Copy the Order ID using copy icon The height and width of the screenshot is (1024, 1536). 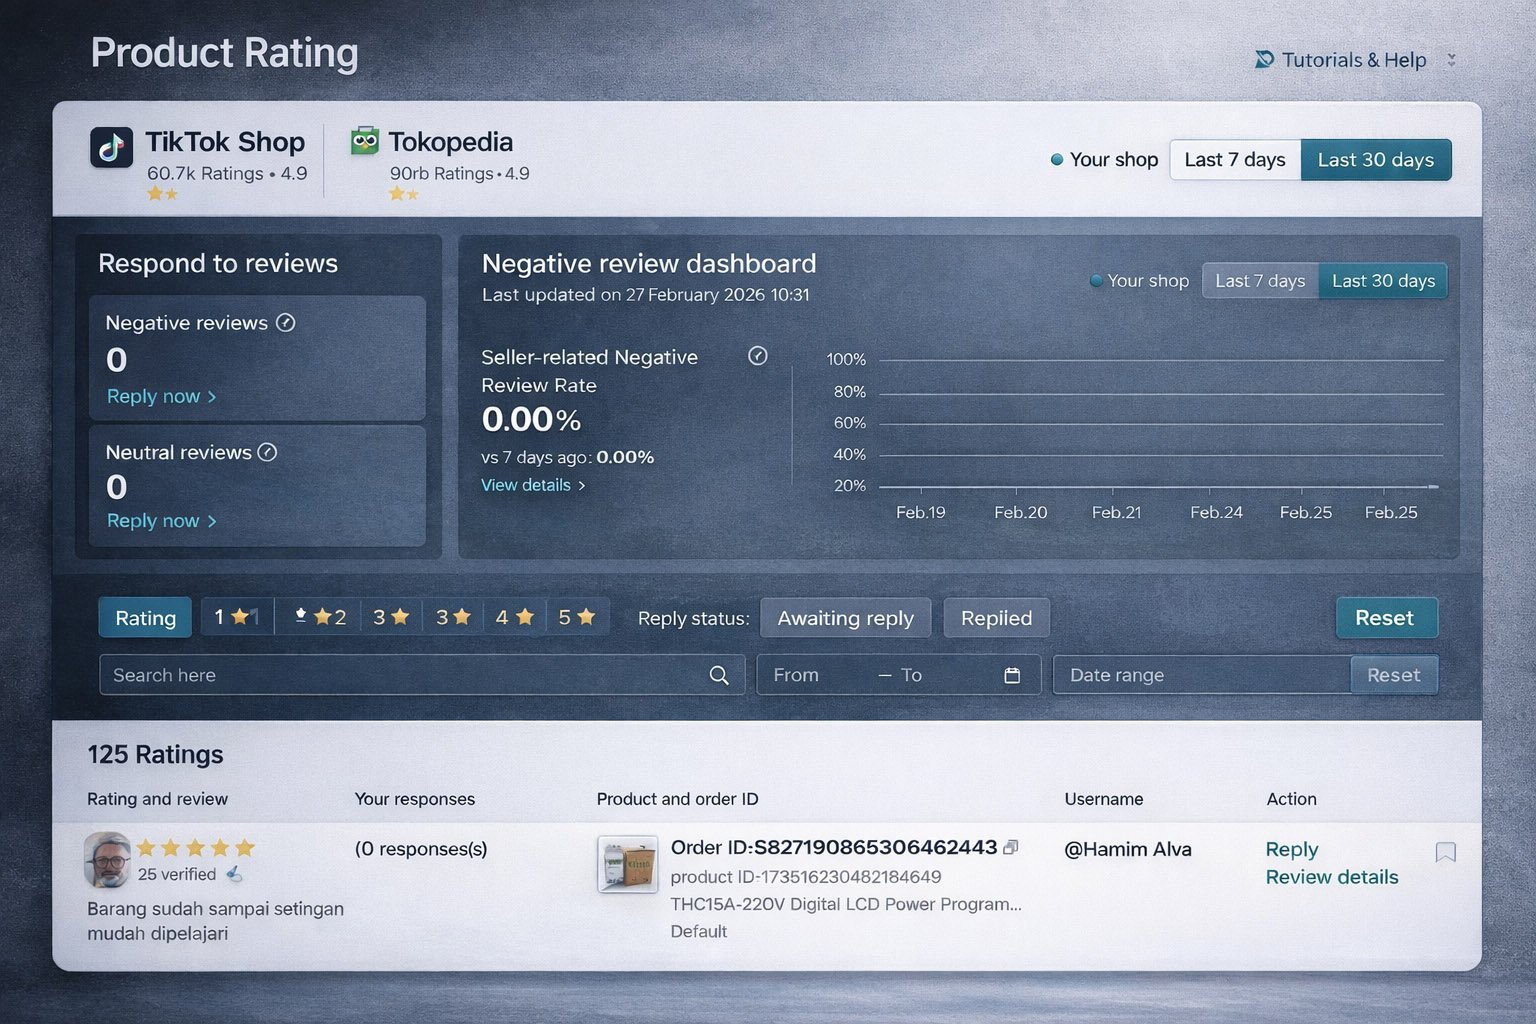(x=1011, y=847)
